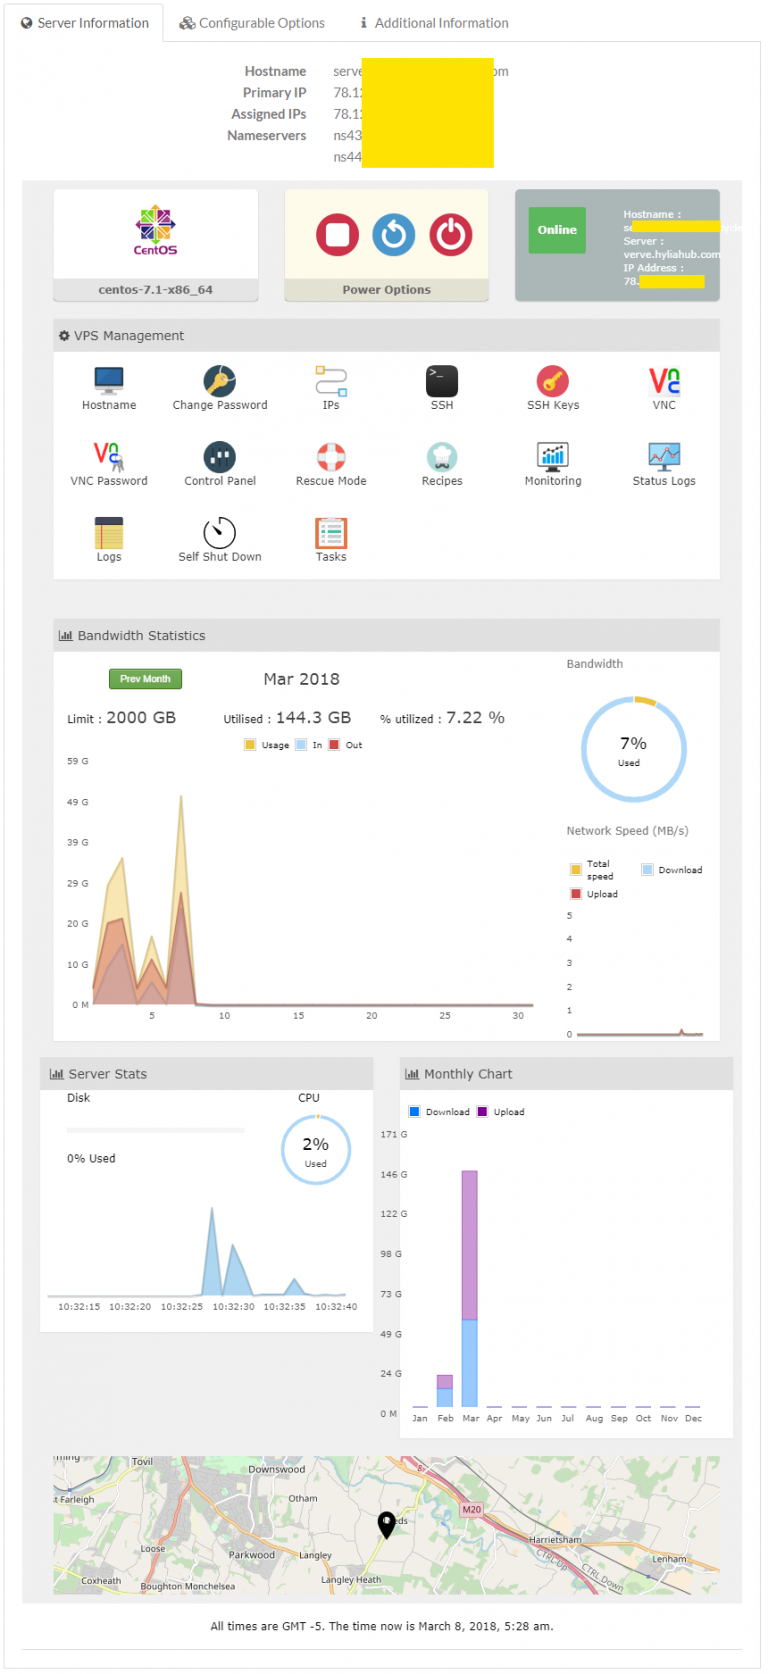The image size is (768, 1674).
Task: Click the red Stop VPS button
Action: pyautogui.click(x=337, y=235)
